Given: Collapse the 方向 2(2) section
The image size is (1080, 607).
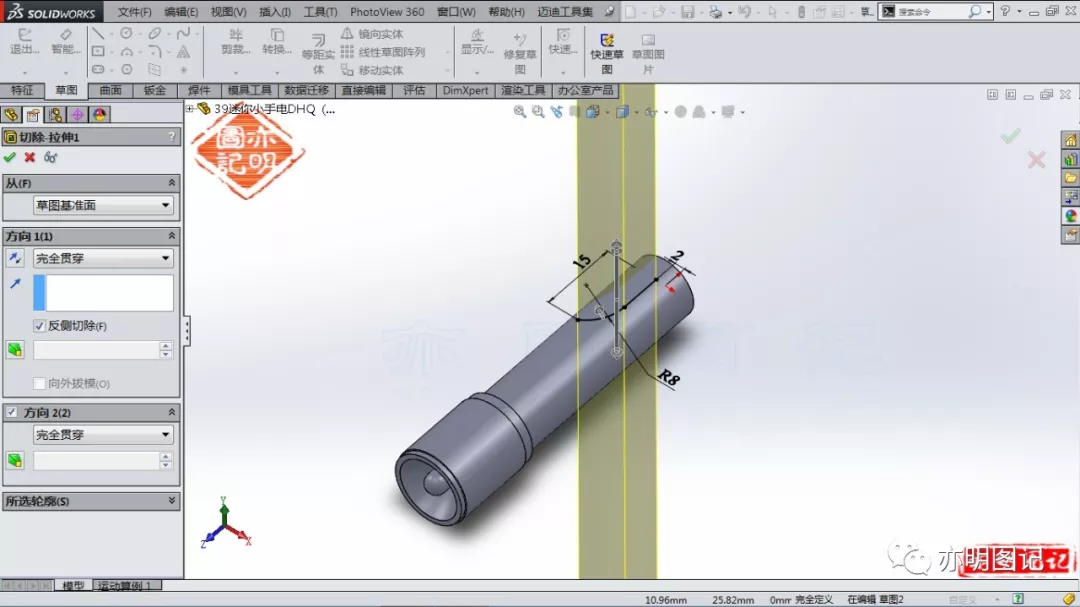Looking at the screenshot, I should [172, 412].
